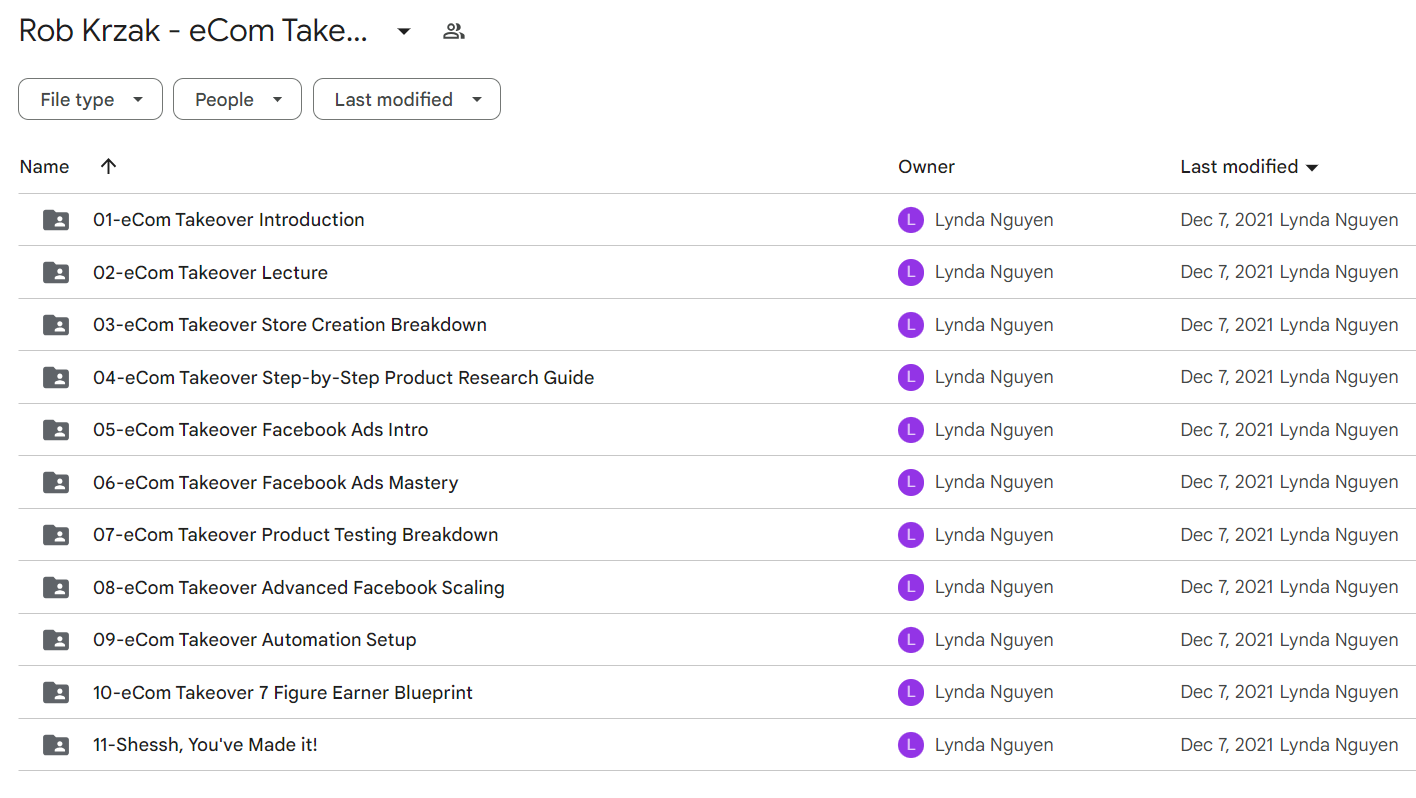Select 03-eCom Takeover Store Creation Breakdown
The width and height of the screenshot is (1416, 798).
(x=290, y=325)
